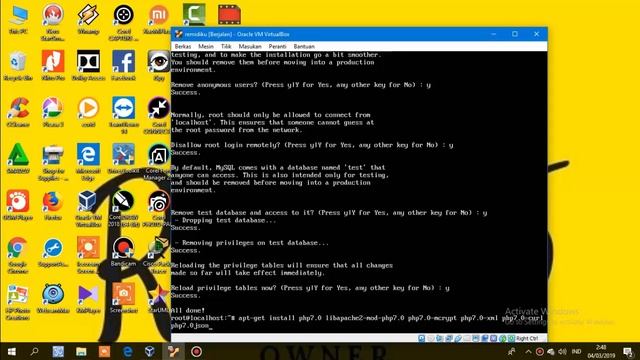
Task: Select the printer shortcut on desktop
Action: (53, 162)
